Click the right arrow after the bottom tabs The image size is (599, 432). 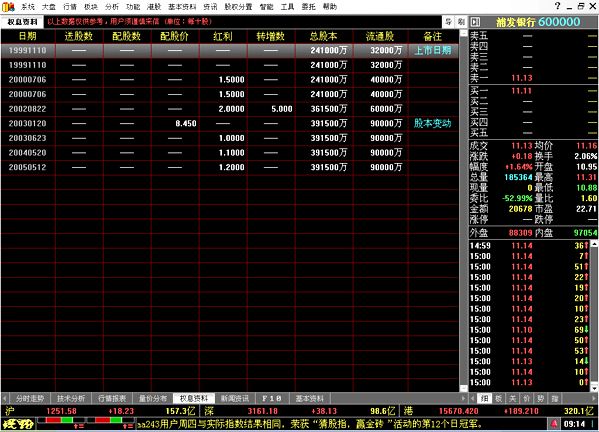tap(463, 398)
